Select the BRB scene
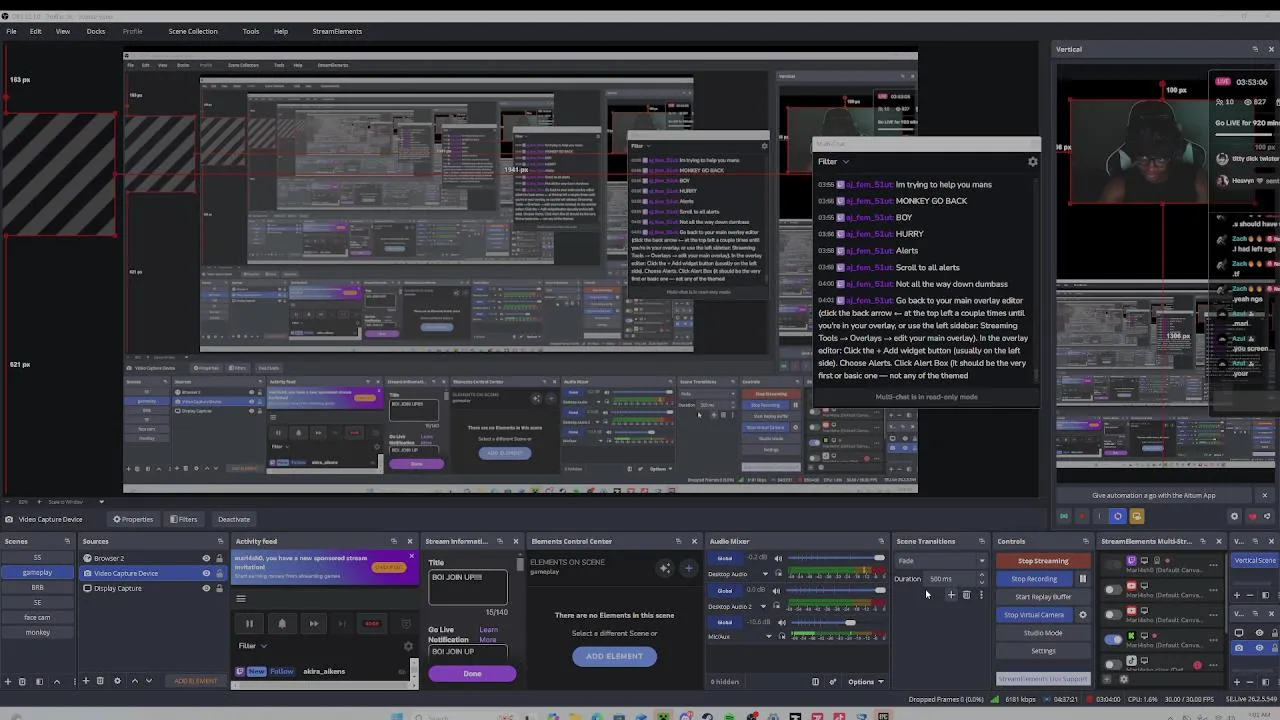 (37, 588)
